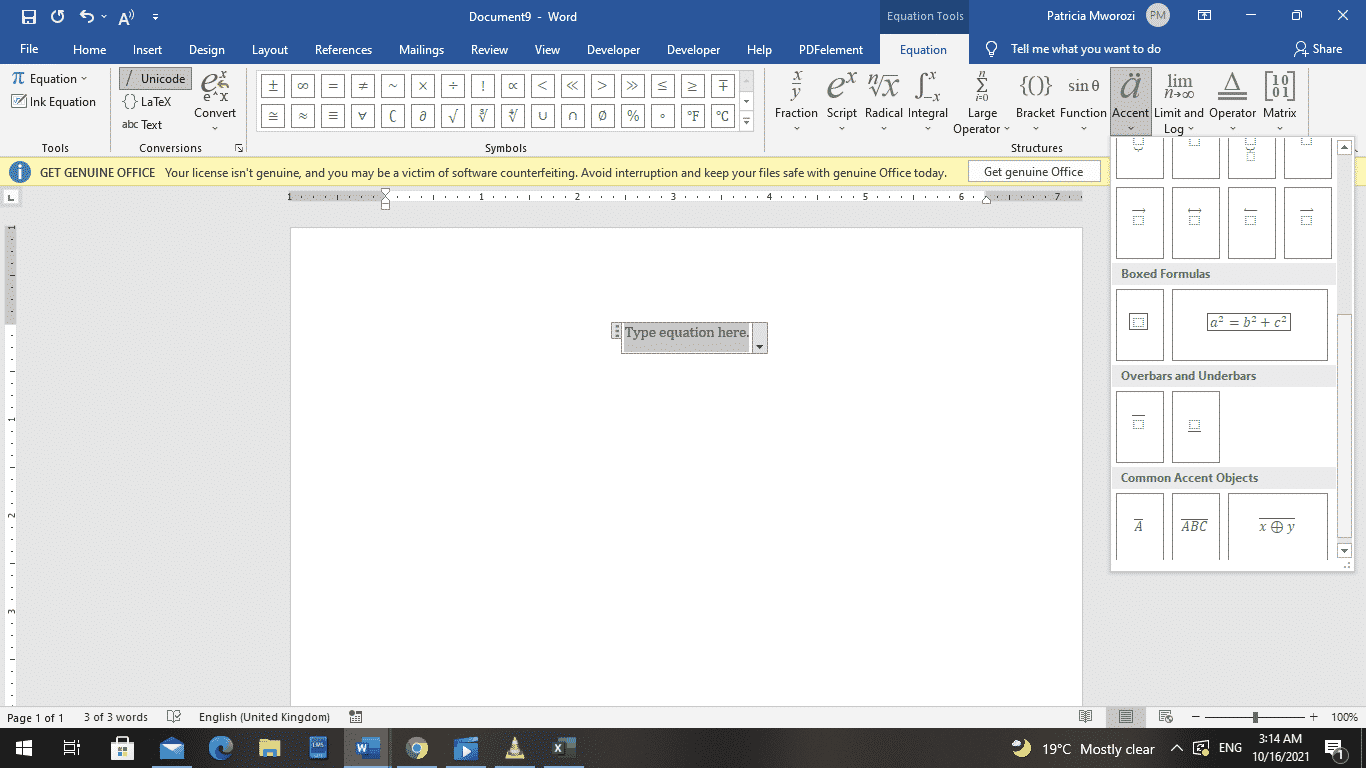
Task: Insert the ABC overbar accent object
Action: click(x=1196, y=526)
